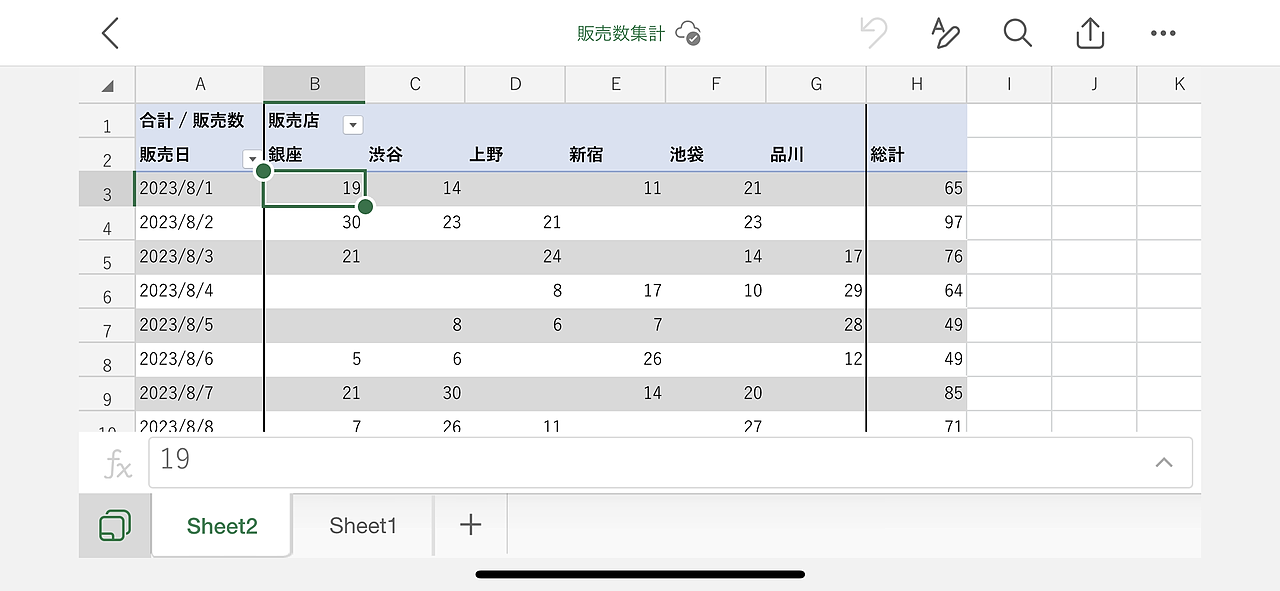Open the text formatting options
This screenshot has height=591, width=1280.
point(945,33)
